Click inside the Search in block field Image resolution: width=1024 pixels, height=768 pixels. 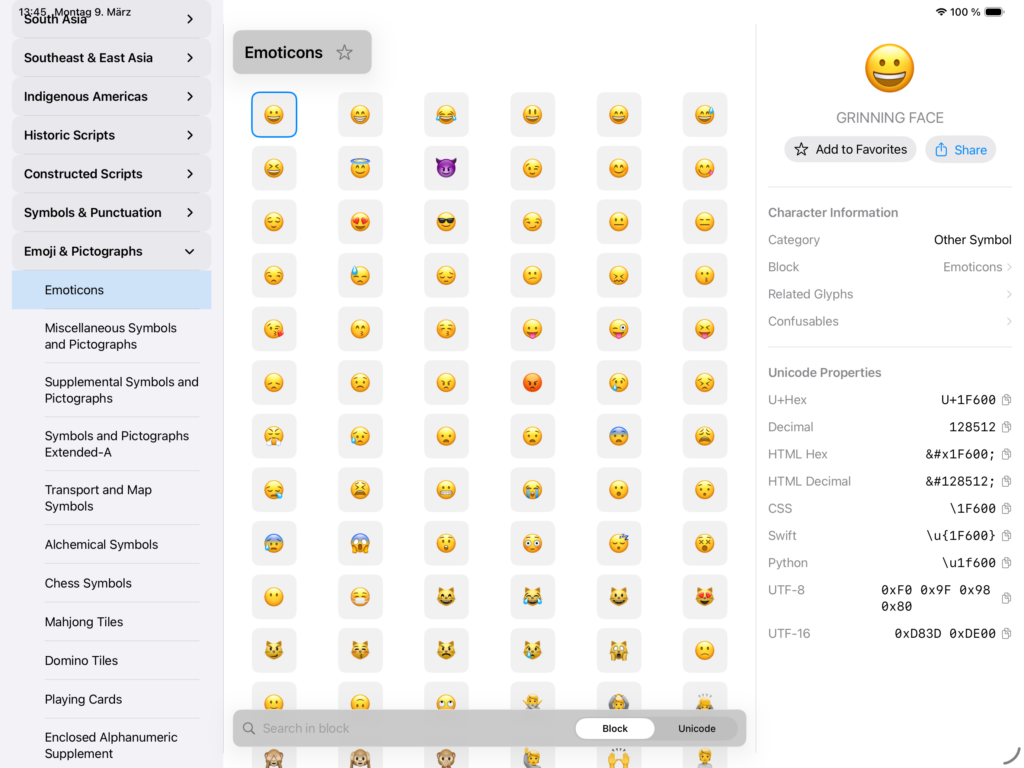[x=420, y=728]
